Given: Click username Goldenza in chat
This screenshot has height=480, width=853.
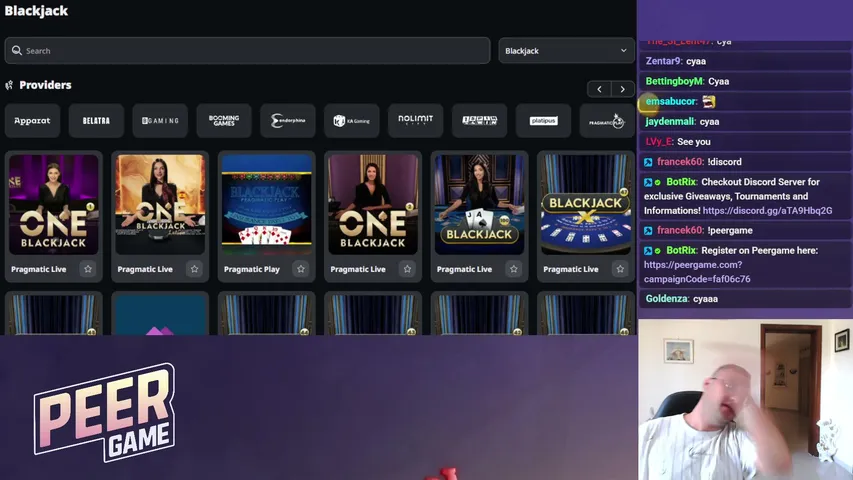Looking at the screenshot, I should click(667, 299).
